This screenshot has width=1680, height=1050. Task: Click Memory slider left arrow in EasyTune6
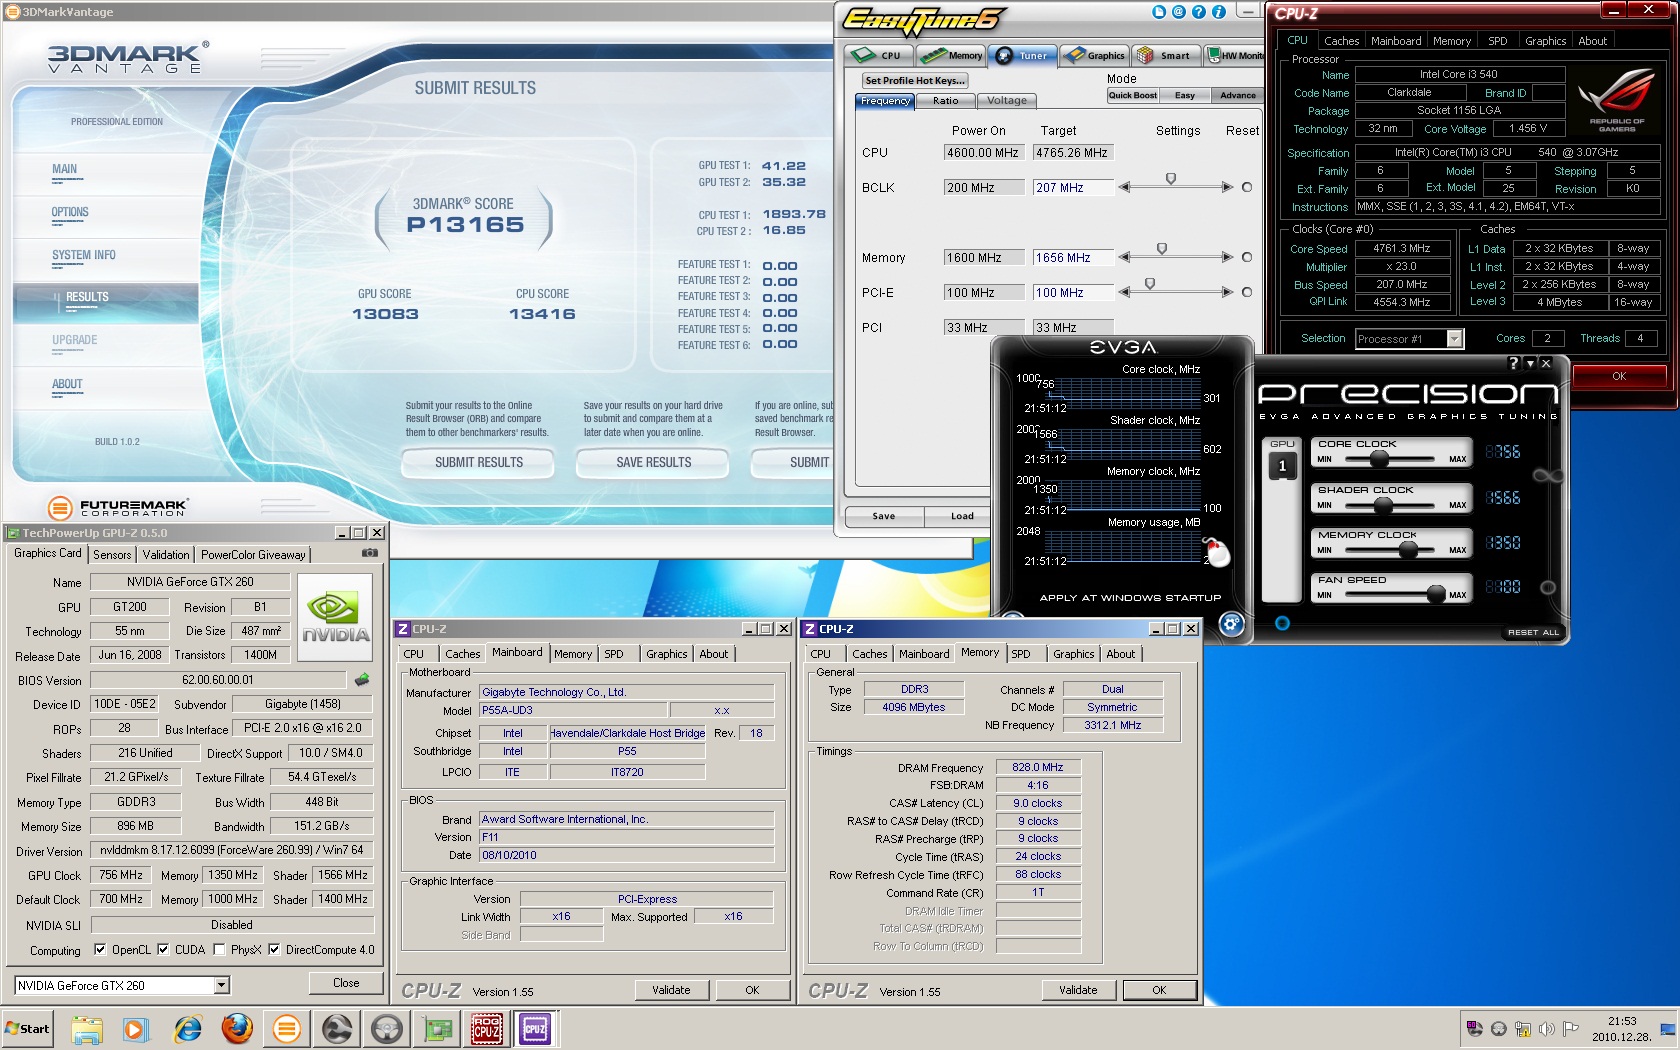click(1125, 257)
